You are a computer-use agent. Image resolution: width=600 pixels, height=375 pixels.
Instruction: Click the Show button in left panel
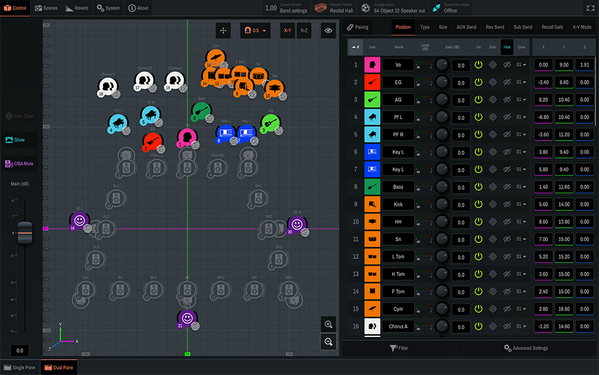(x=20, y=140)
